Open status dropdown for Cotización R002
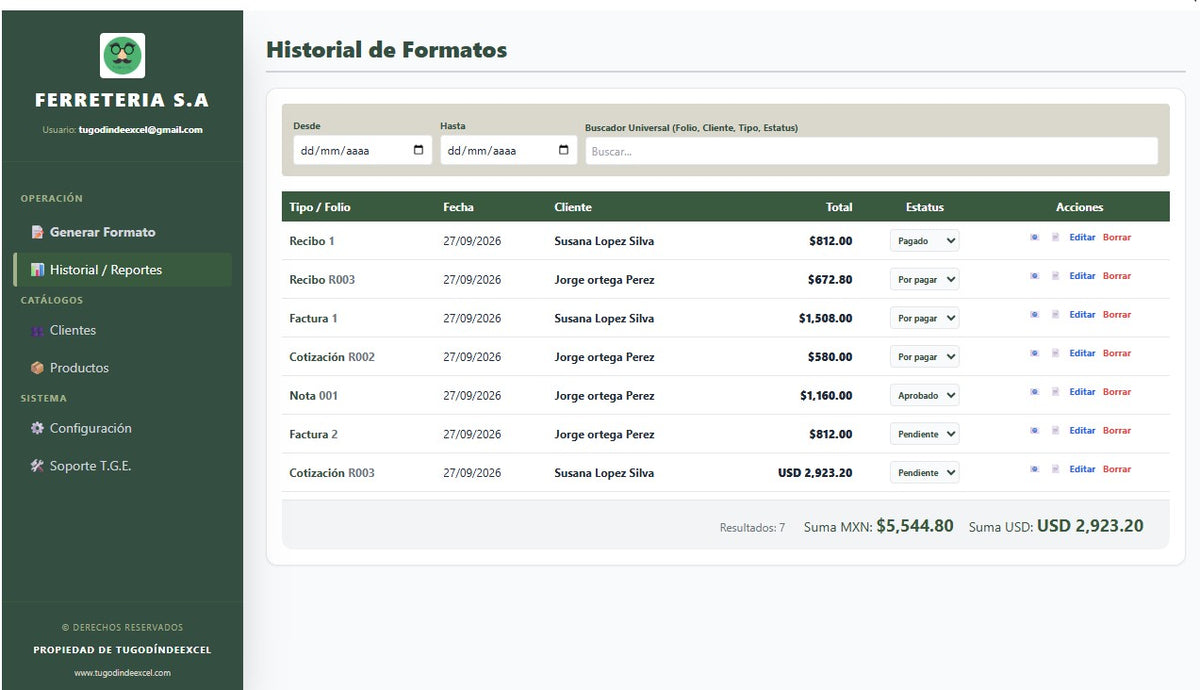 click(x=924, y=357)
